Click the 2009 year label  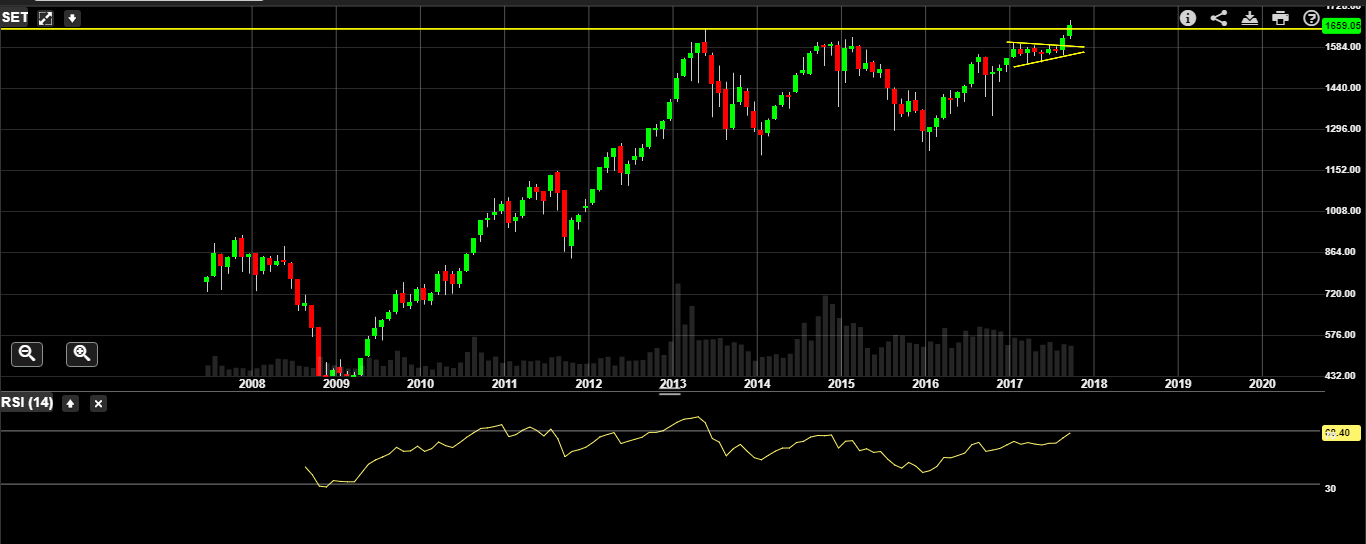click(336, 384)
